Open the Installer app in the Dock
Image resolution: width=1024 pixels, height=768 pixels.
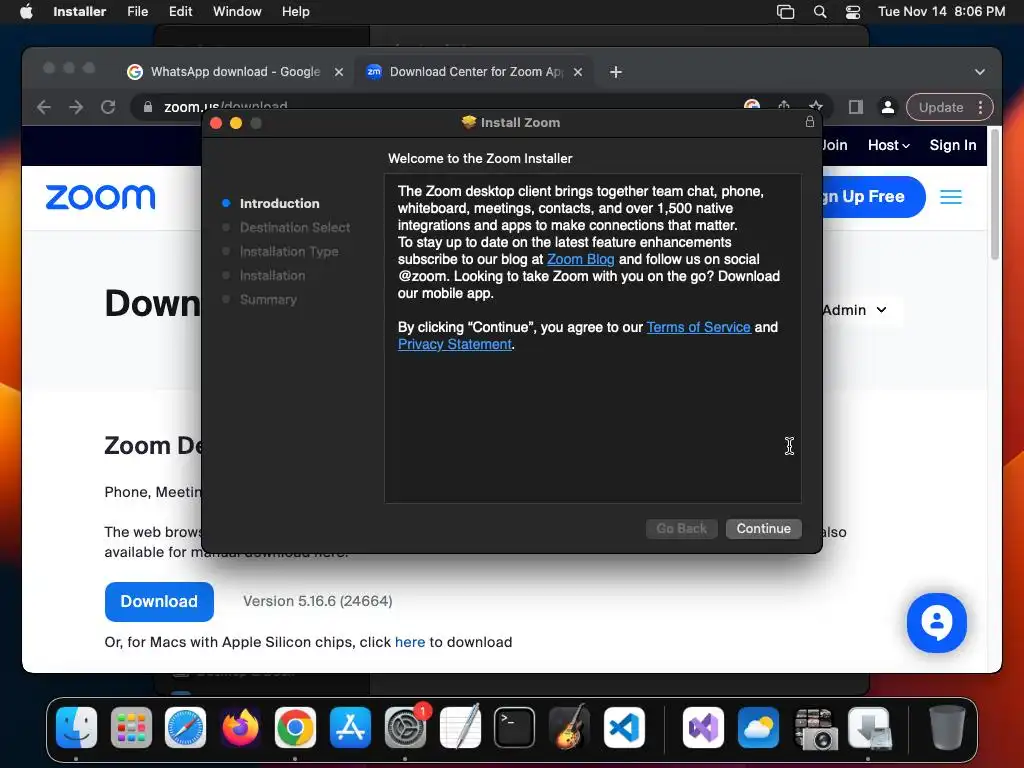[x=869, y=727]
